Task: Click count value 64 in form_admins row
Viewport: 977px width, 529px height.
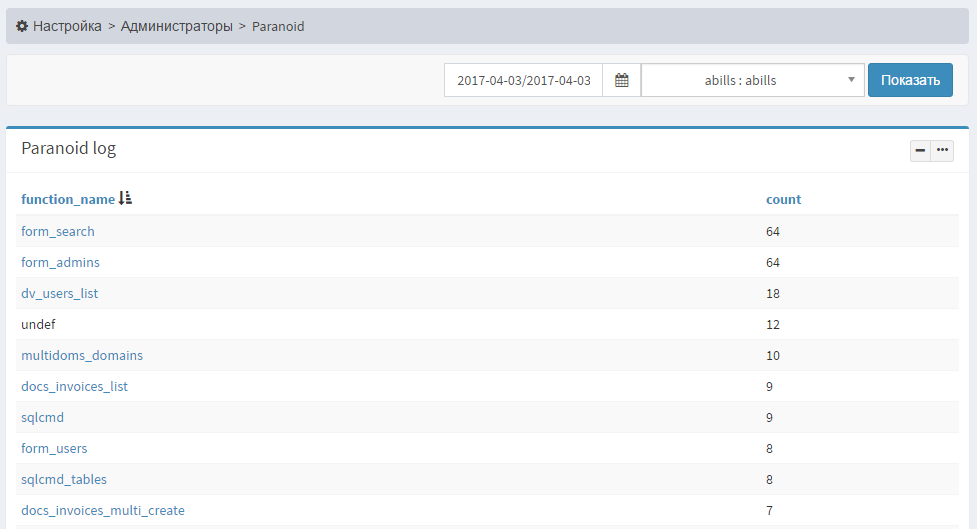Action: (x=773, y=263)
